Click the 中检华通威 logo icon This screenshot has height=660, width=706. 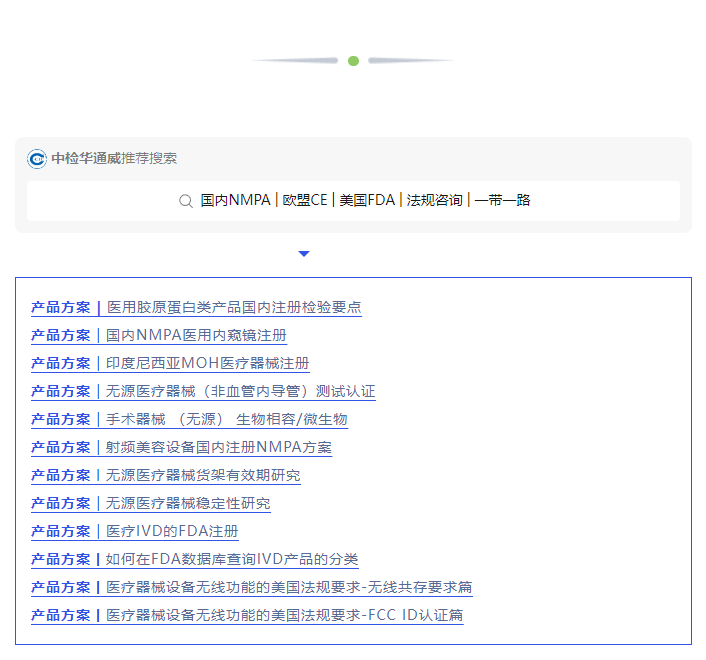click(37, 159)
